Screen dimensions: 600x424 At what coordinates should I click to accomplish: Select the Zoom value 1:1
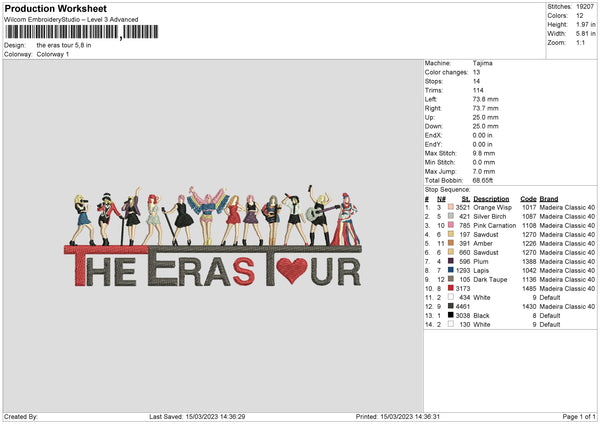(580, 42)
